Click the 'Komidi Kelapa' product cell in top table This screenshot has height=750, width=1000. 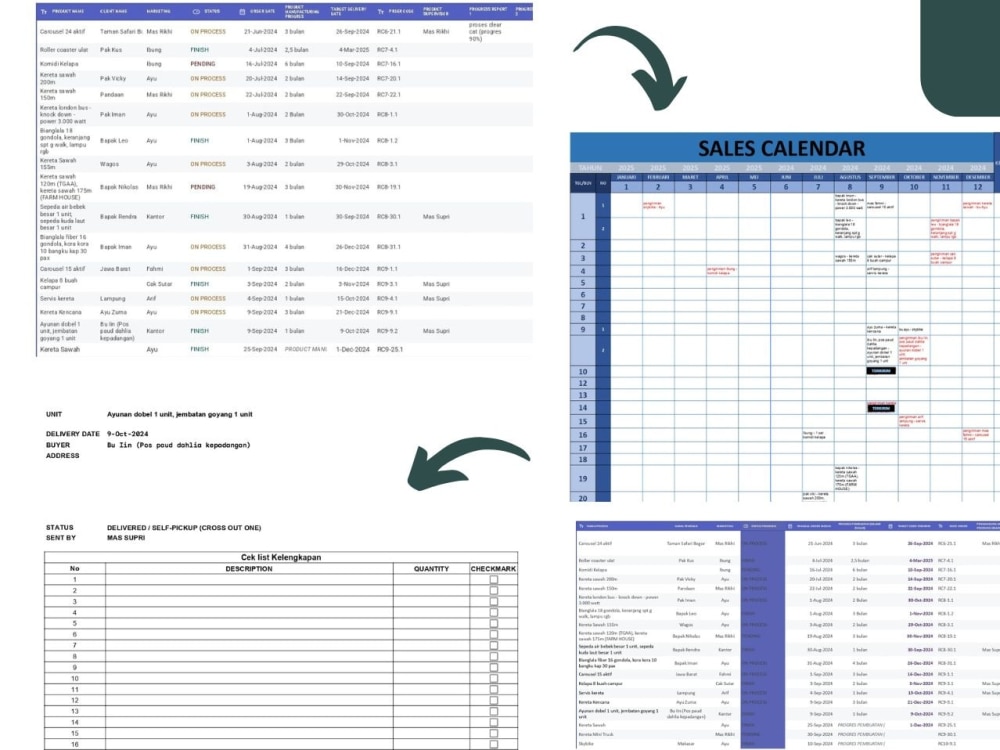point(59,64)
